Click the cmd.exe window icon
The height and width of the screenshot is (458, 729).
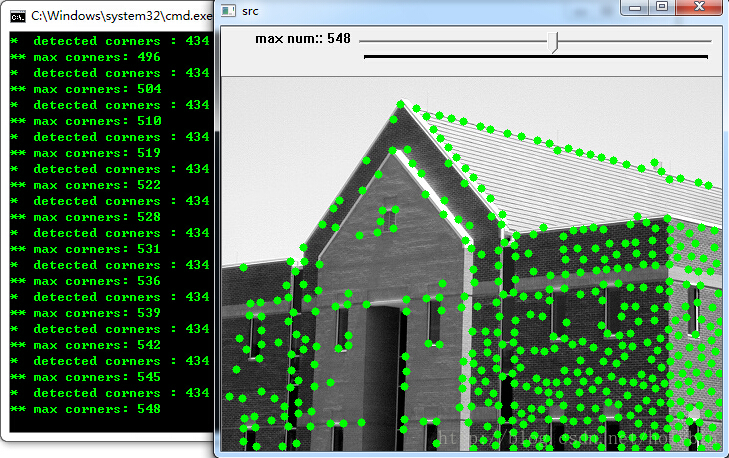point(17,16)
